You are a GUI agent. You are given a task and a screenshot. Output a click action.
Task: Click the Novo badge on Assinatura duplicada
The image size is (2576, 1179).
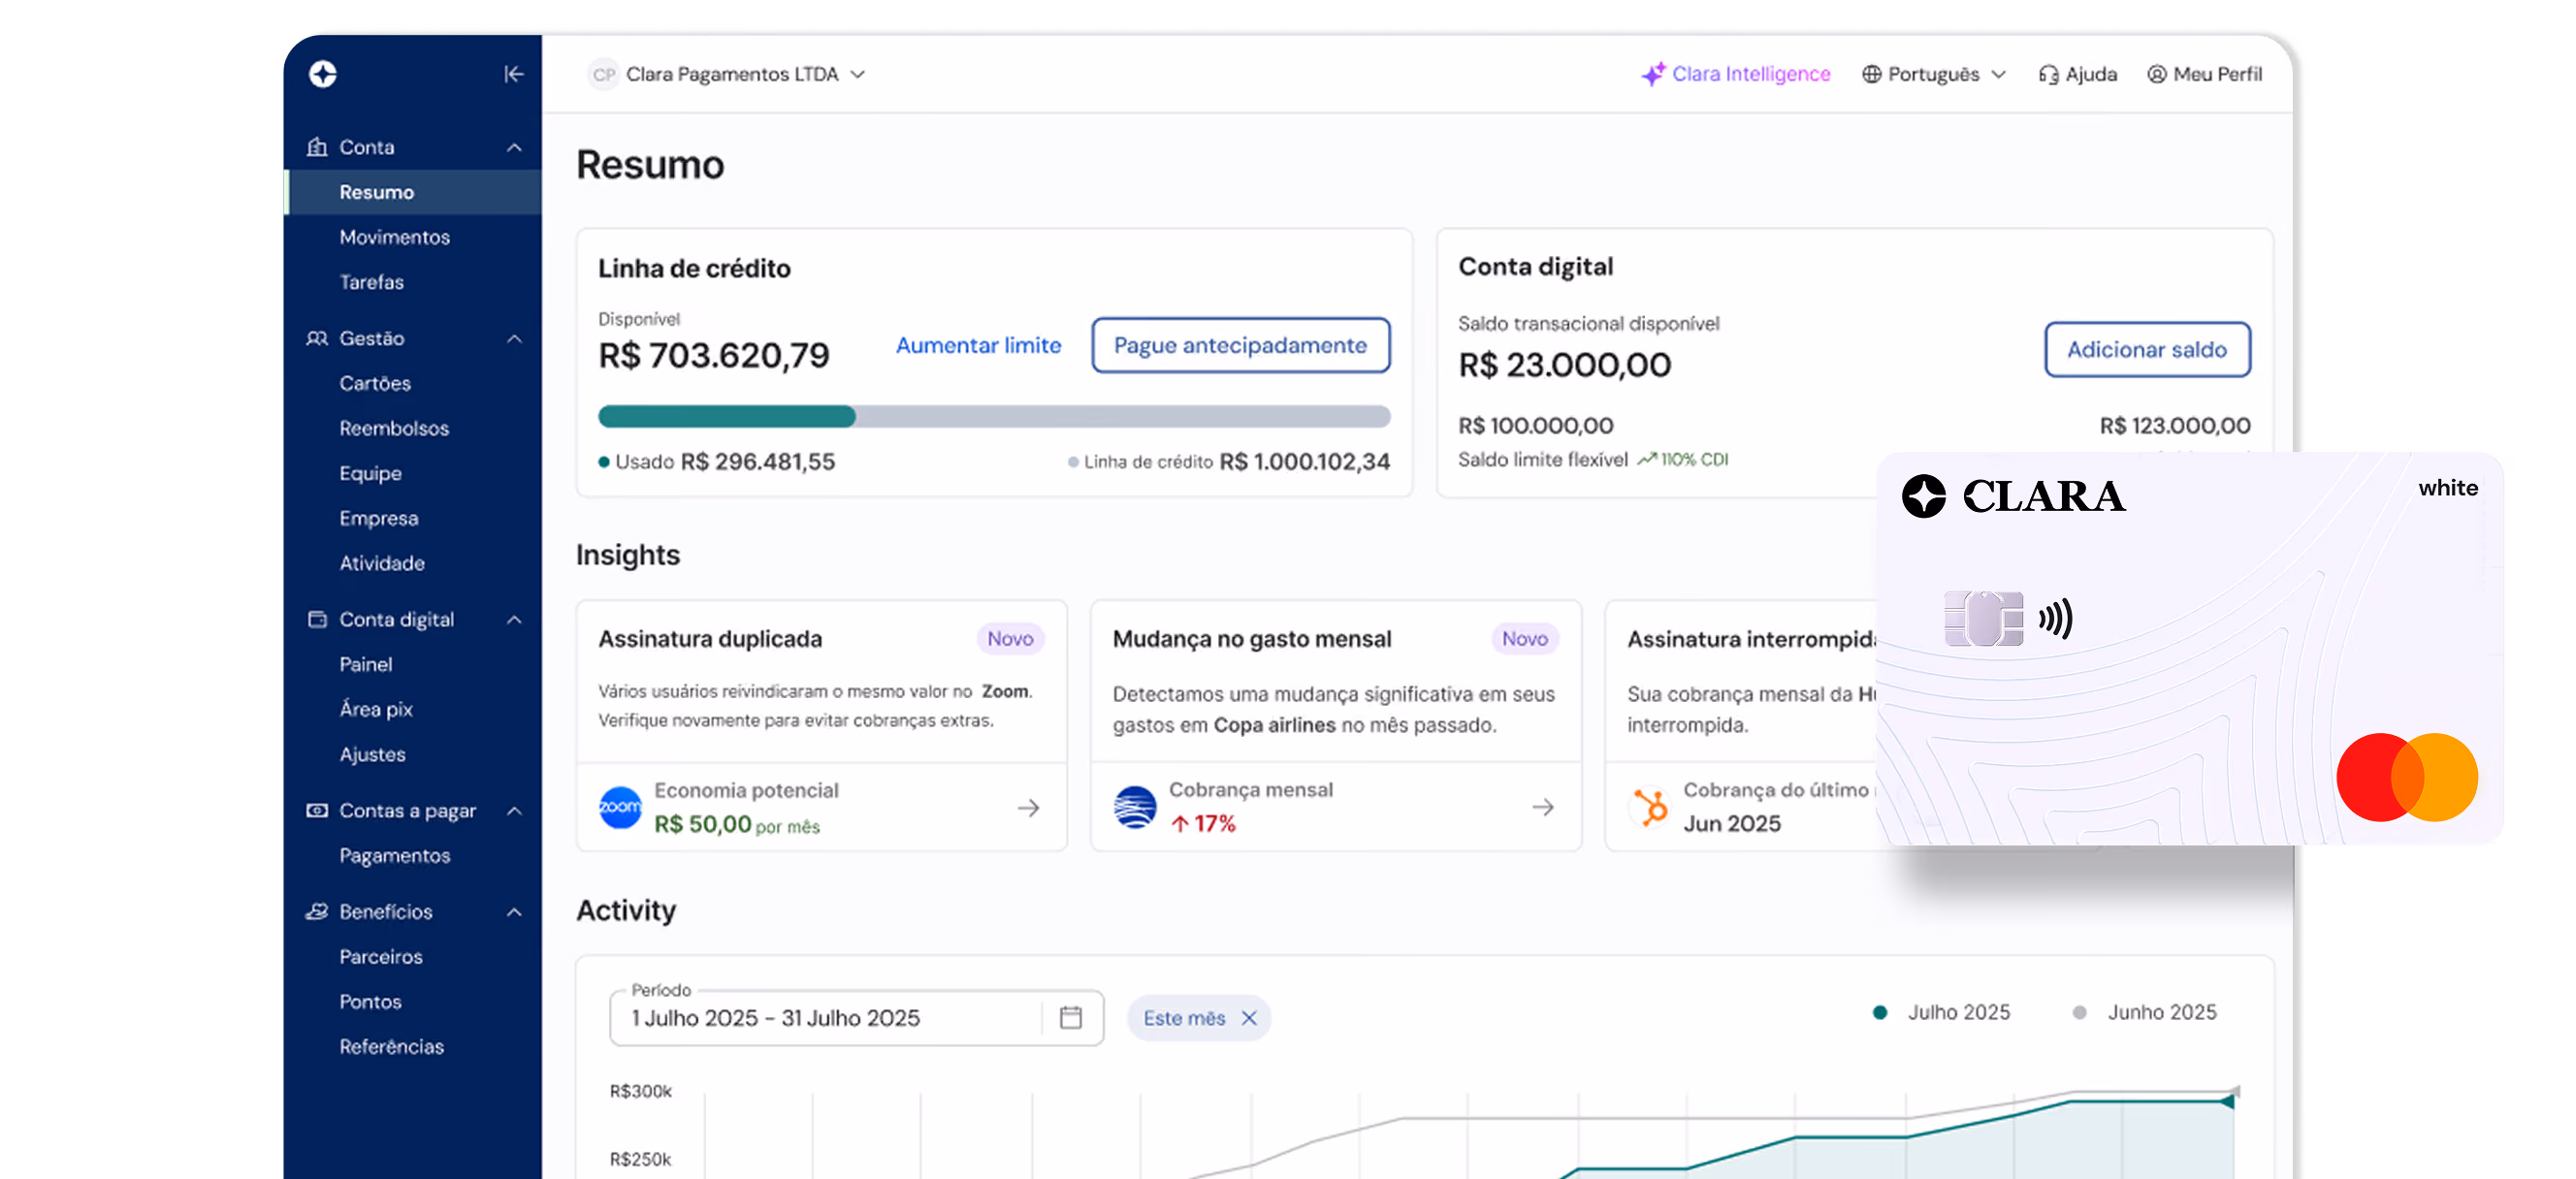(1010, 638)
